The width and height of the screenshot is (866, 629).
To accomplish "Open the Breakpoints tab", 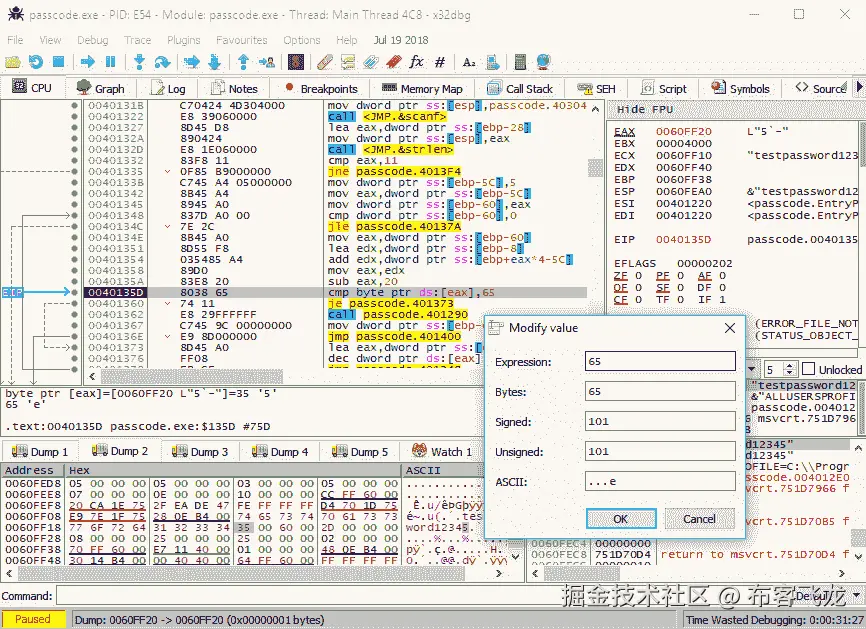I will (x=320, y=88).
